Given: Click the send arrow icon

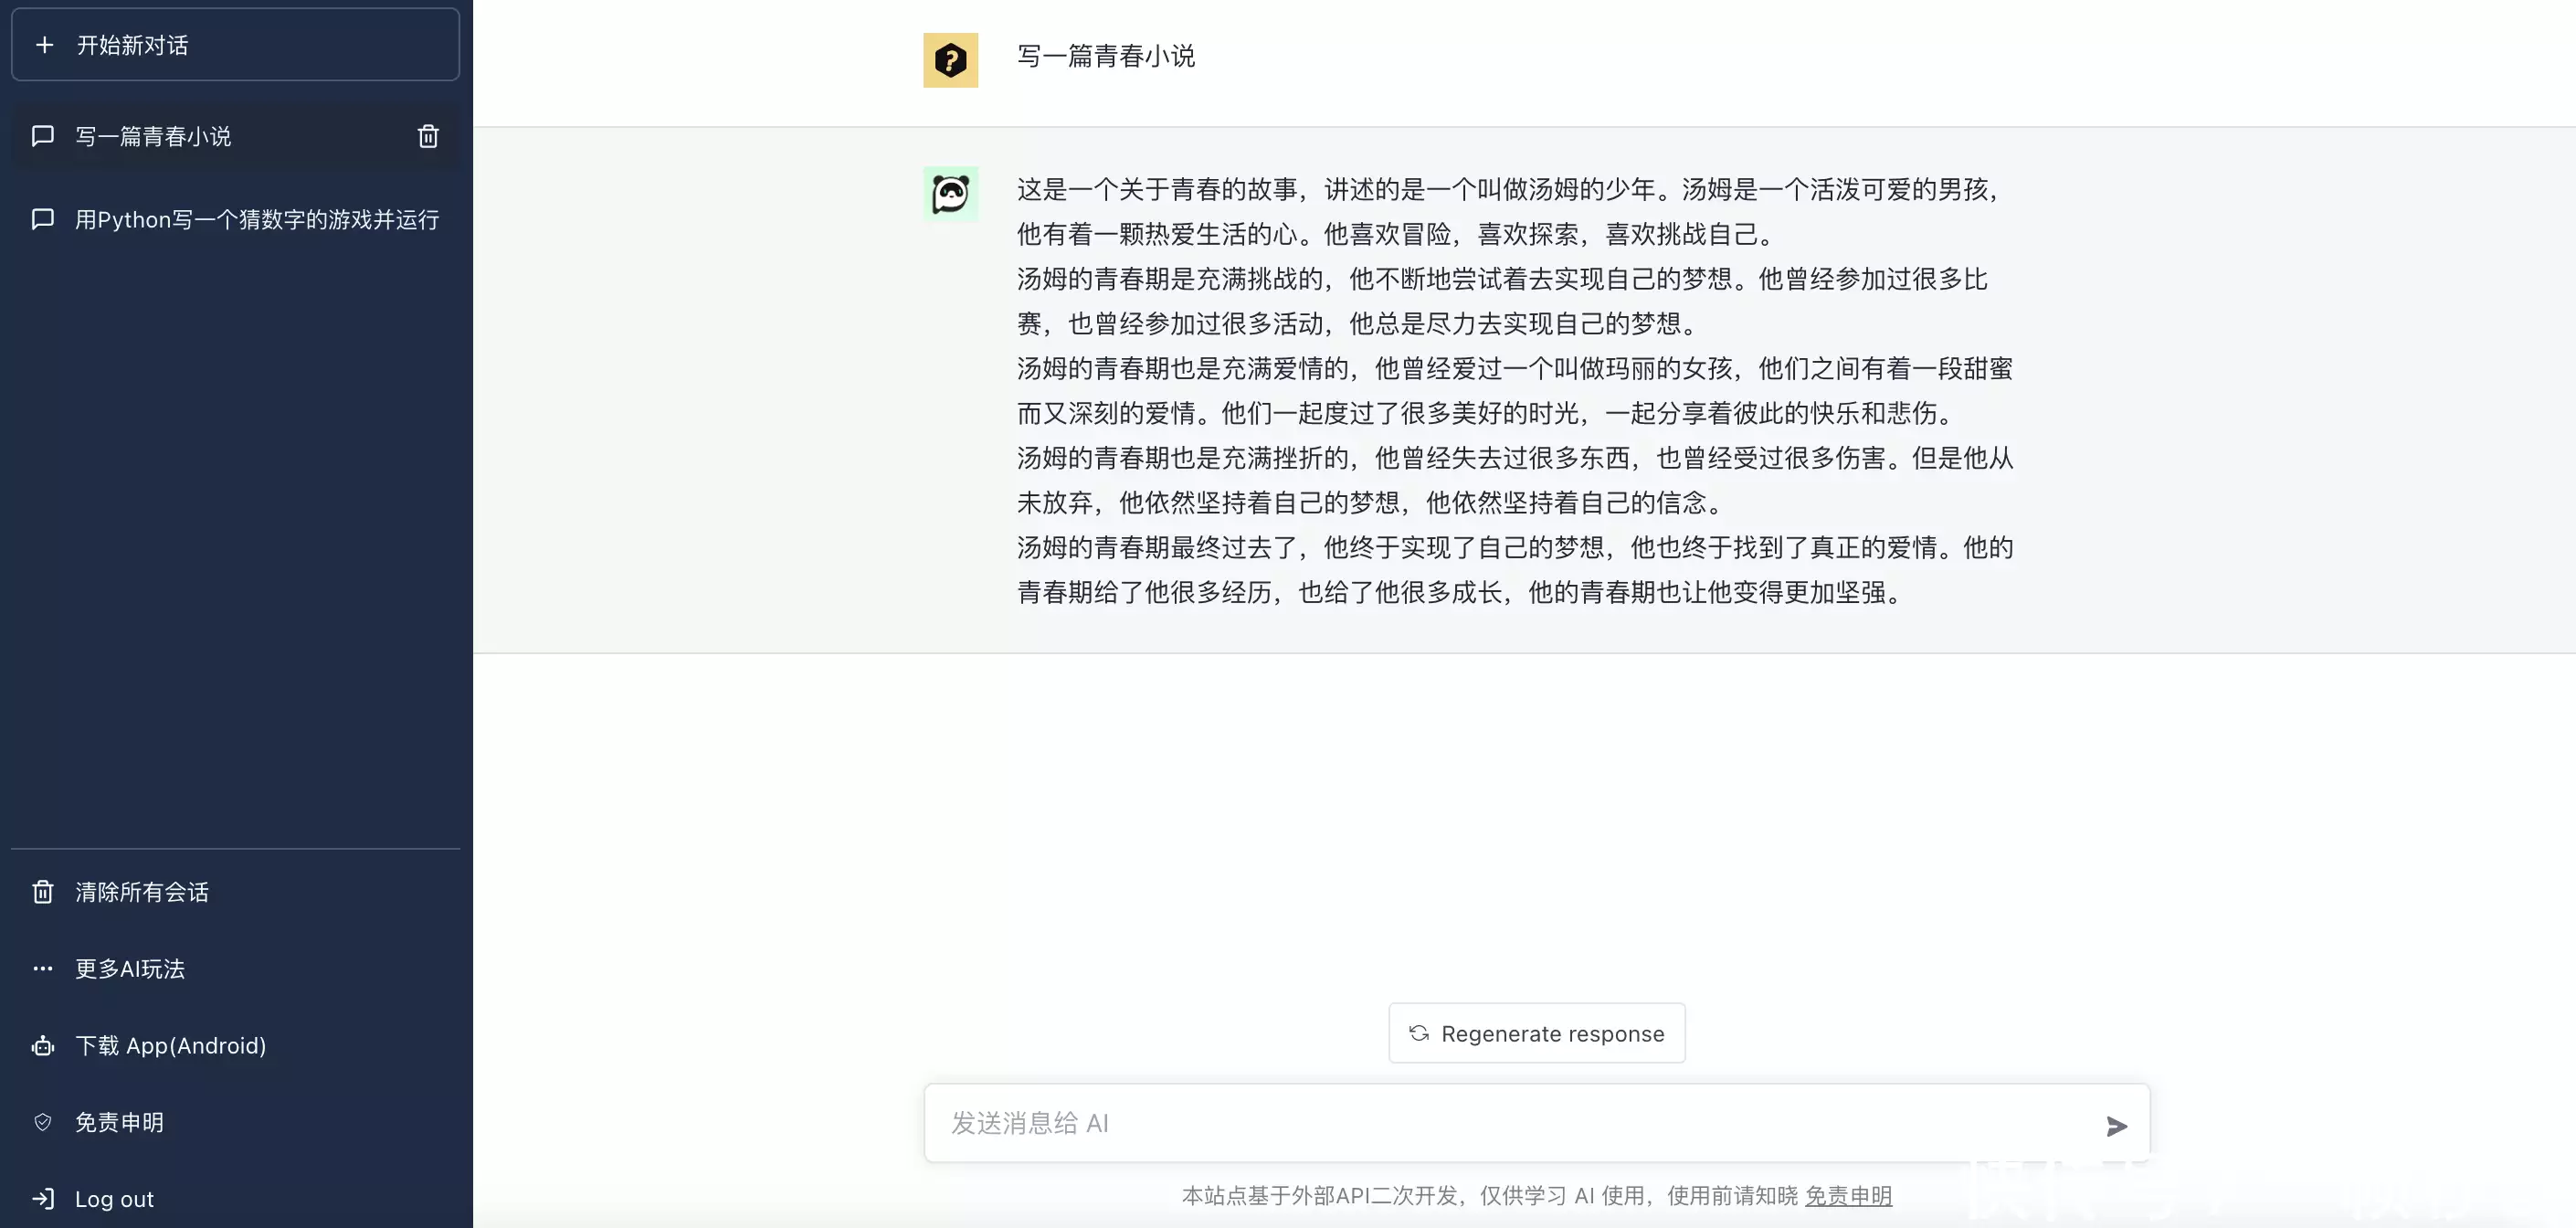Looking at the screenshot, I should point(2116,1126).
